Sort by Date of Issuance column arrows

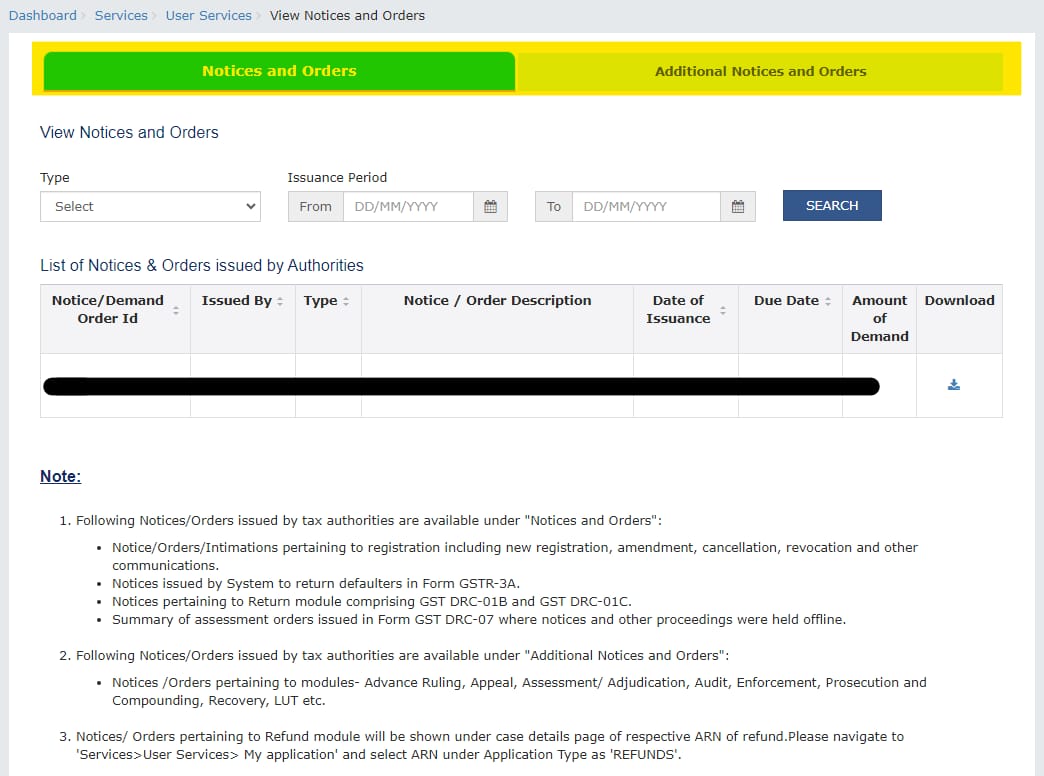pos(723,310)
